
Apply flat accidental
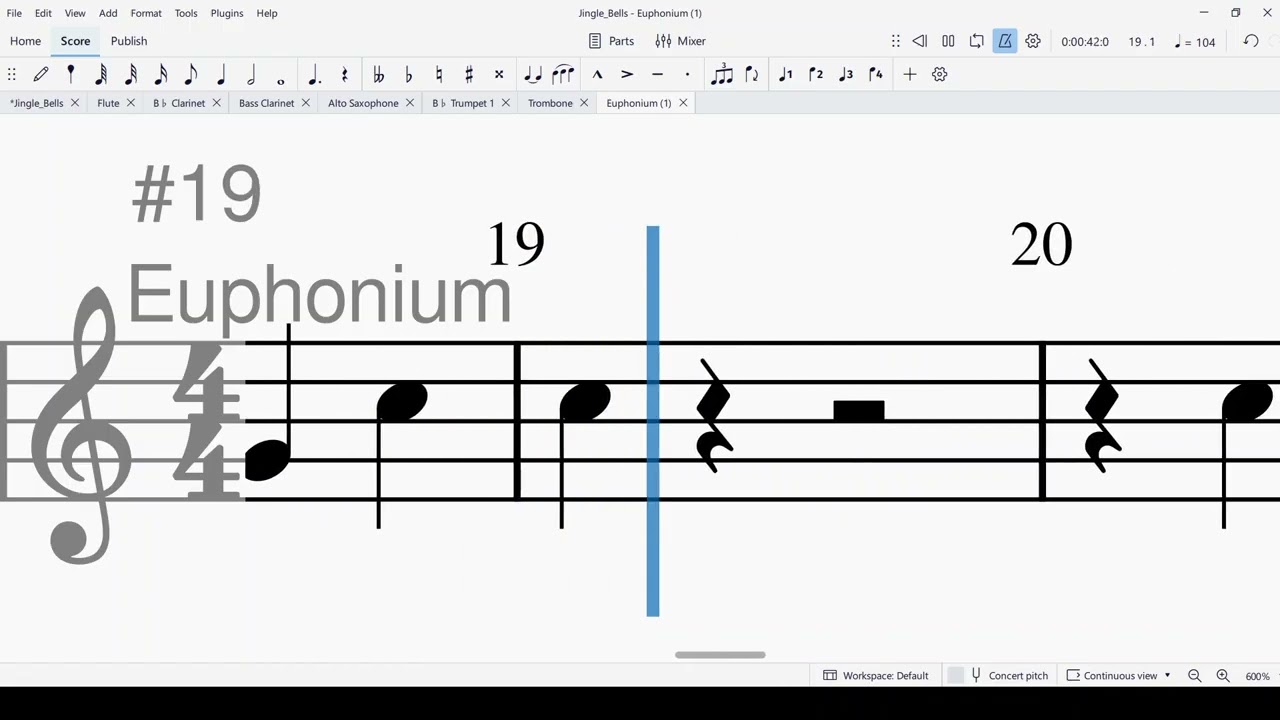tap(408, 74)
